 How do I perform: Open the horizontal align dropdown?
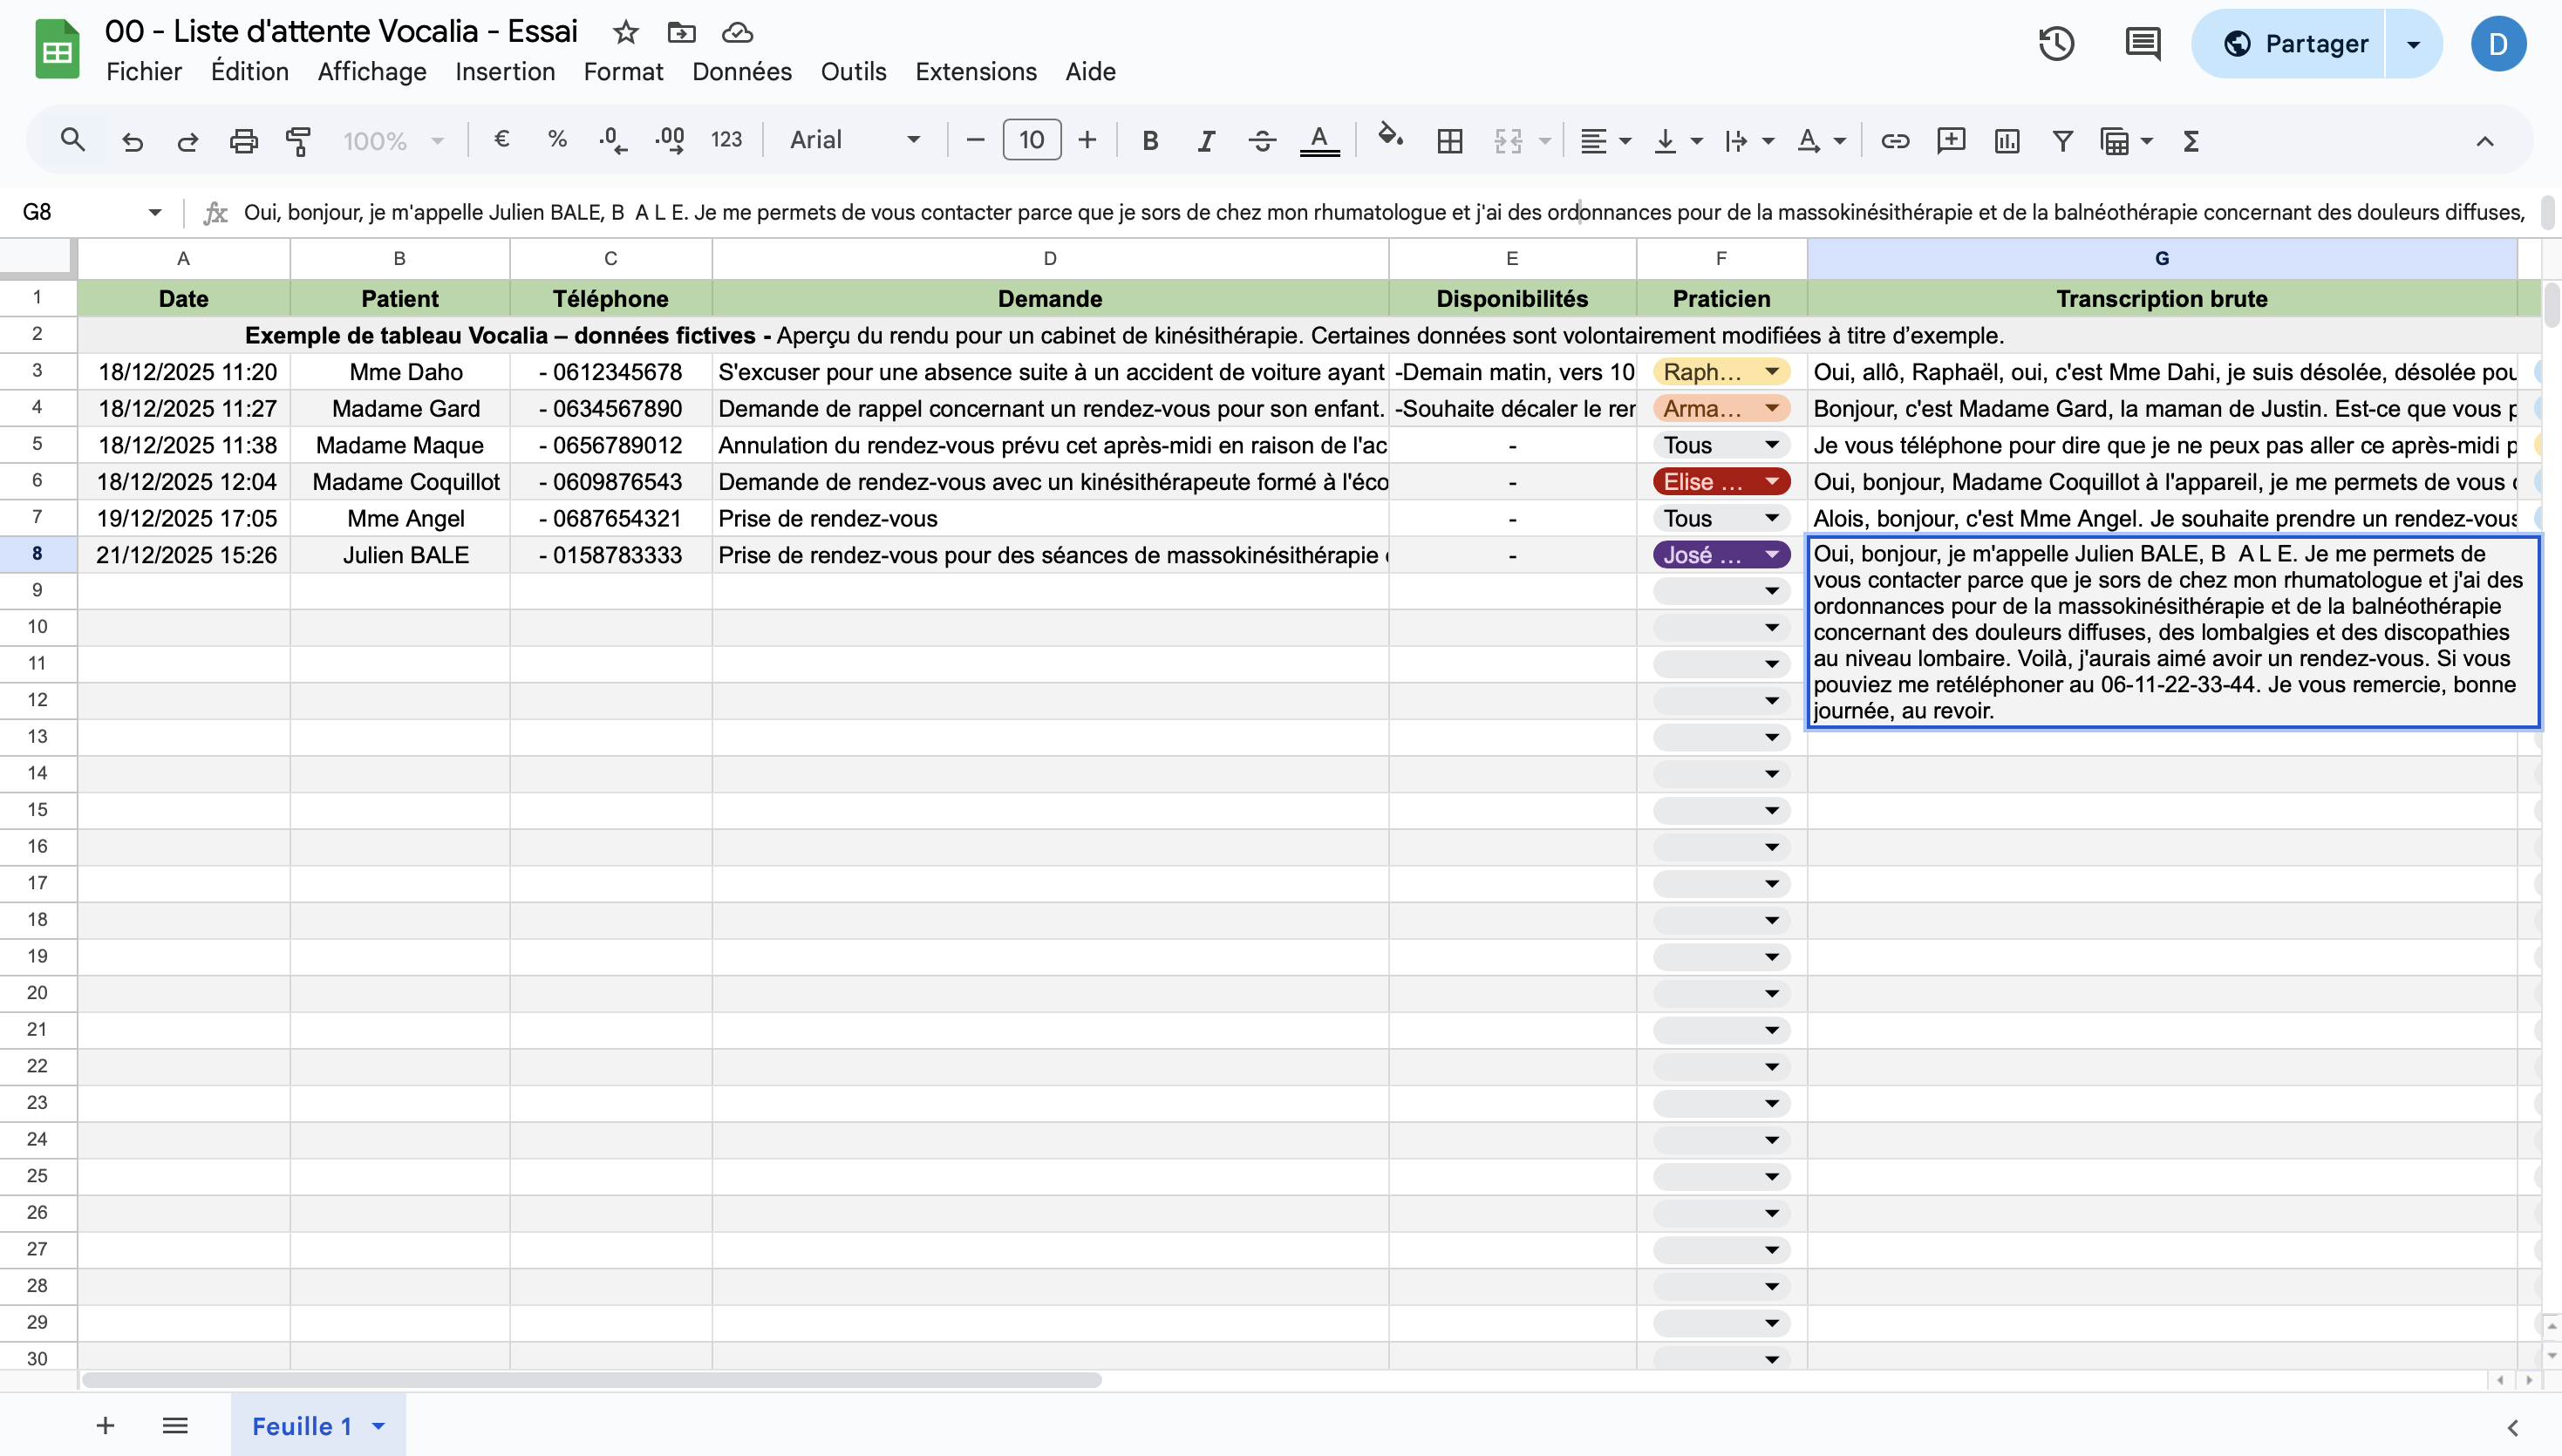1605,141
